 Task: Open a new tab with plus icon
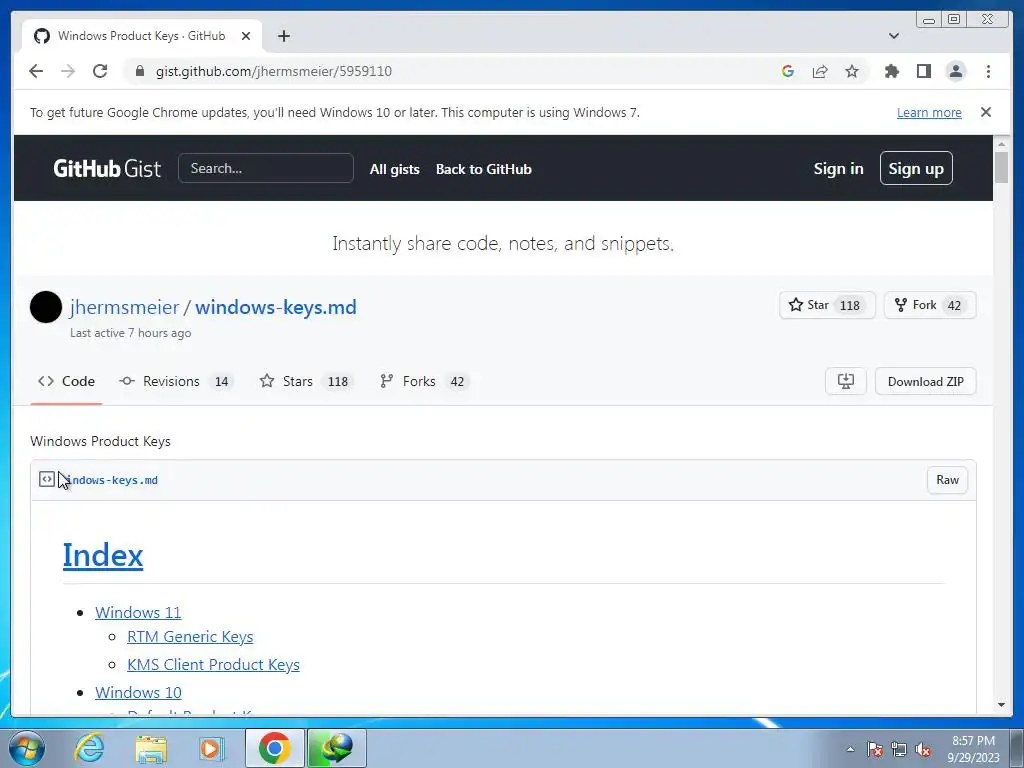[283, 36]
